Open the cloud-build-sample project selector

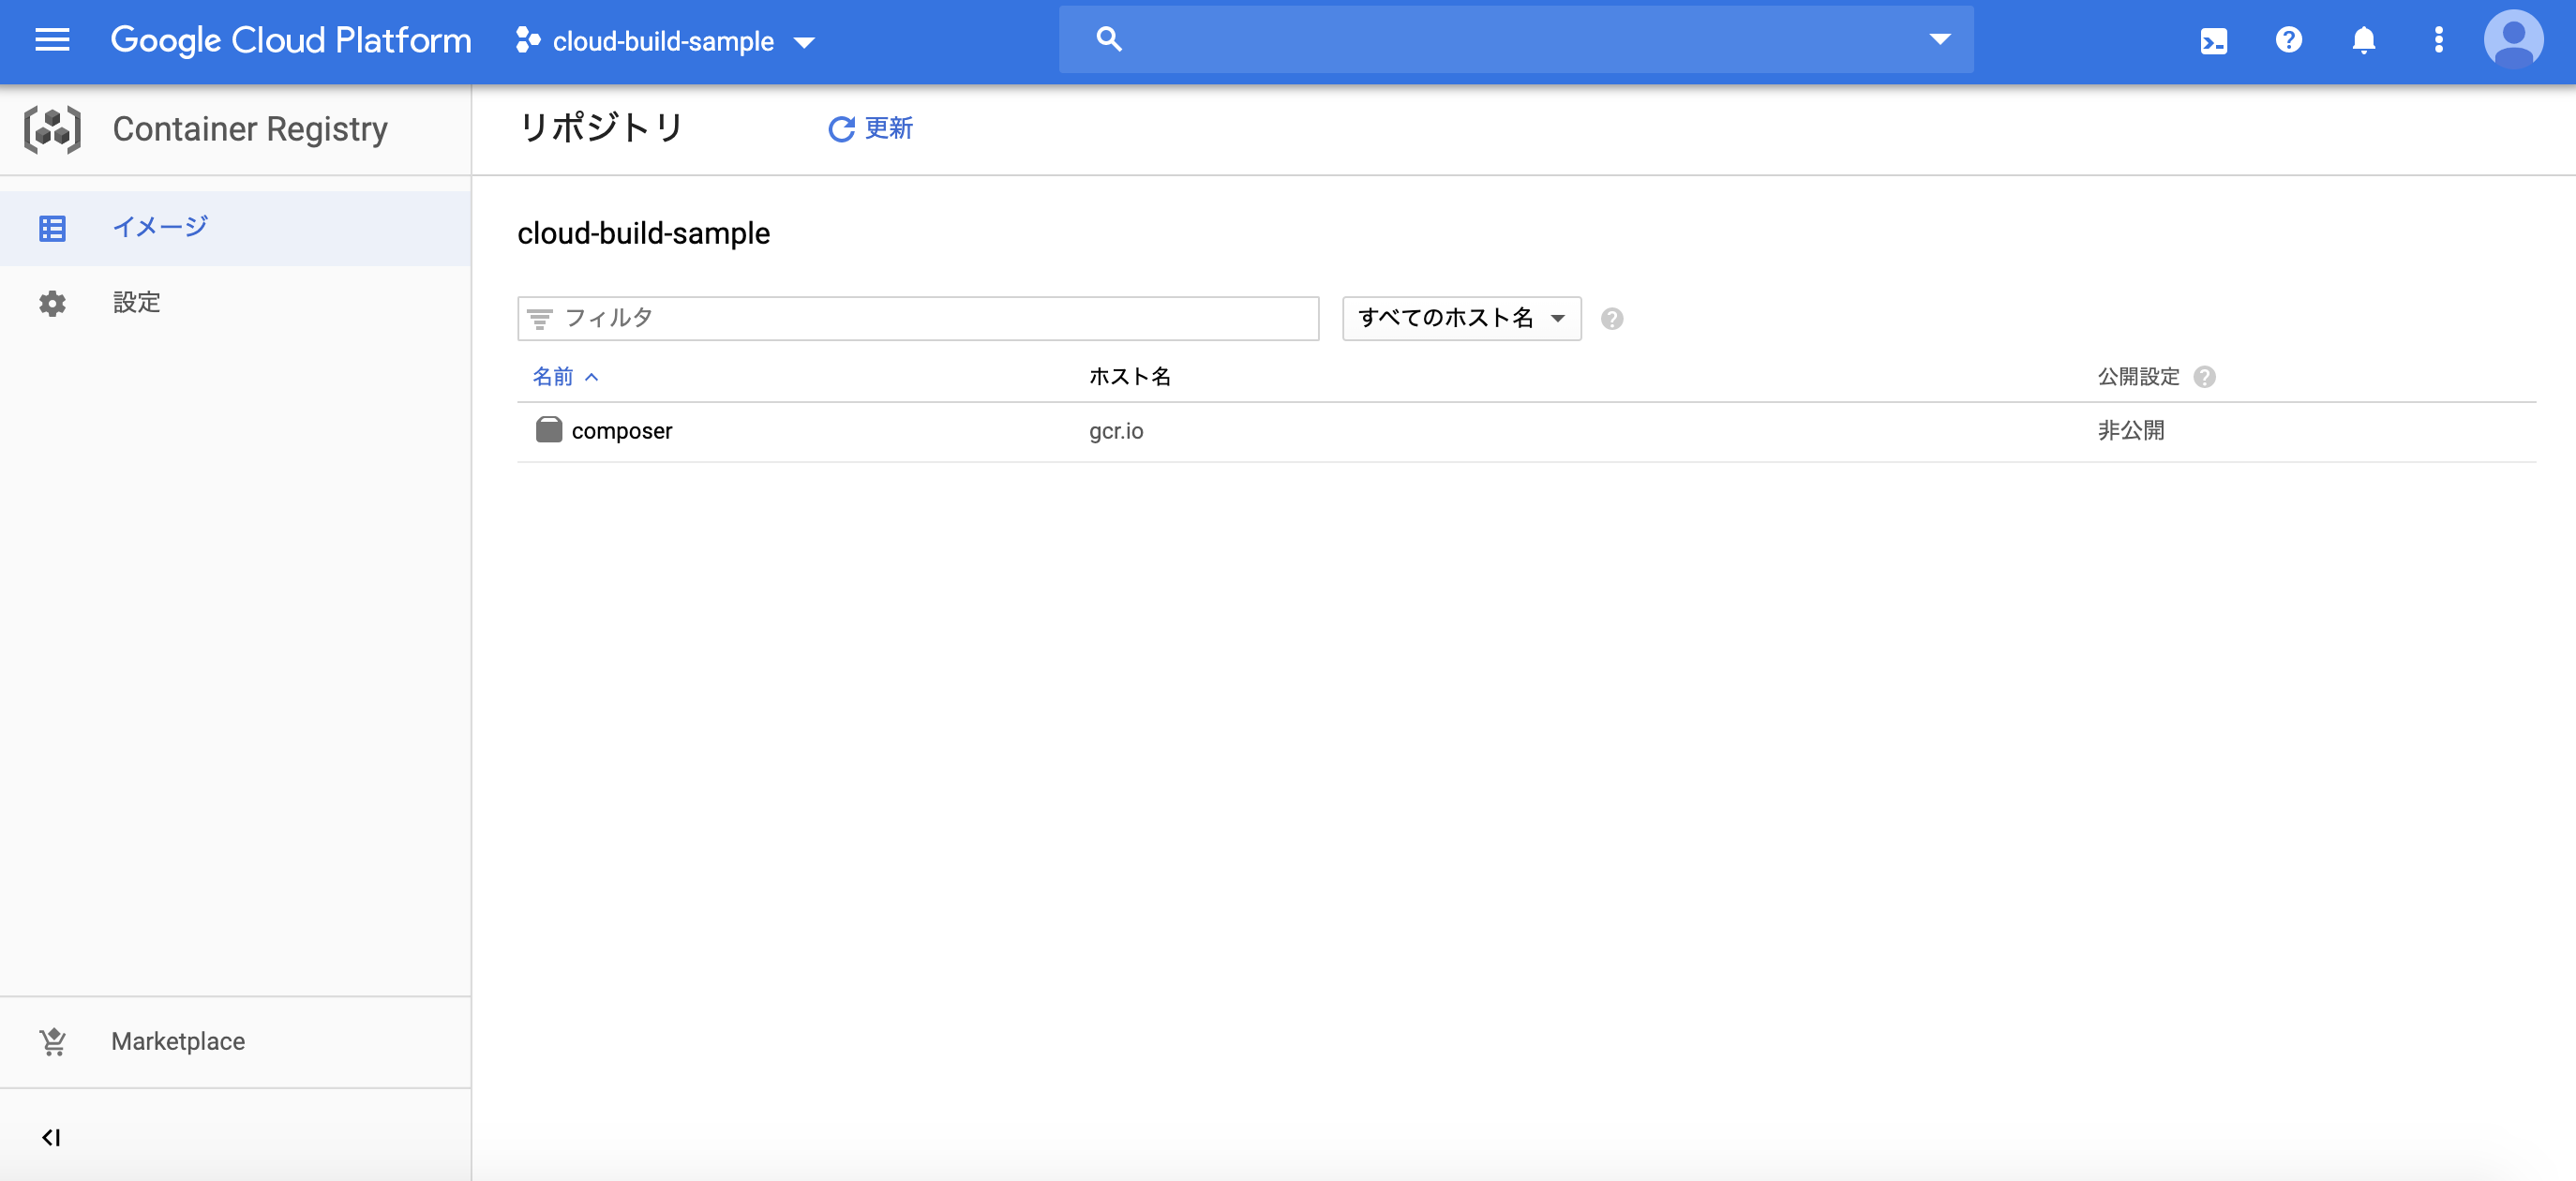pos(665,41)
